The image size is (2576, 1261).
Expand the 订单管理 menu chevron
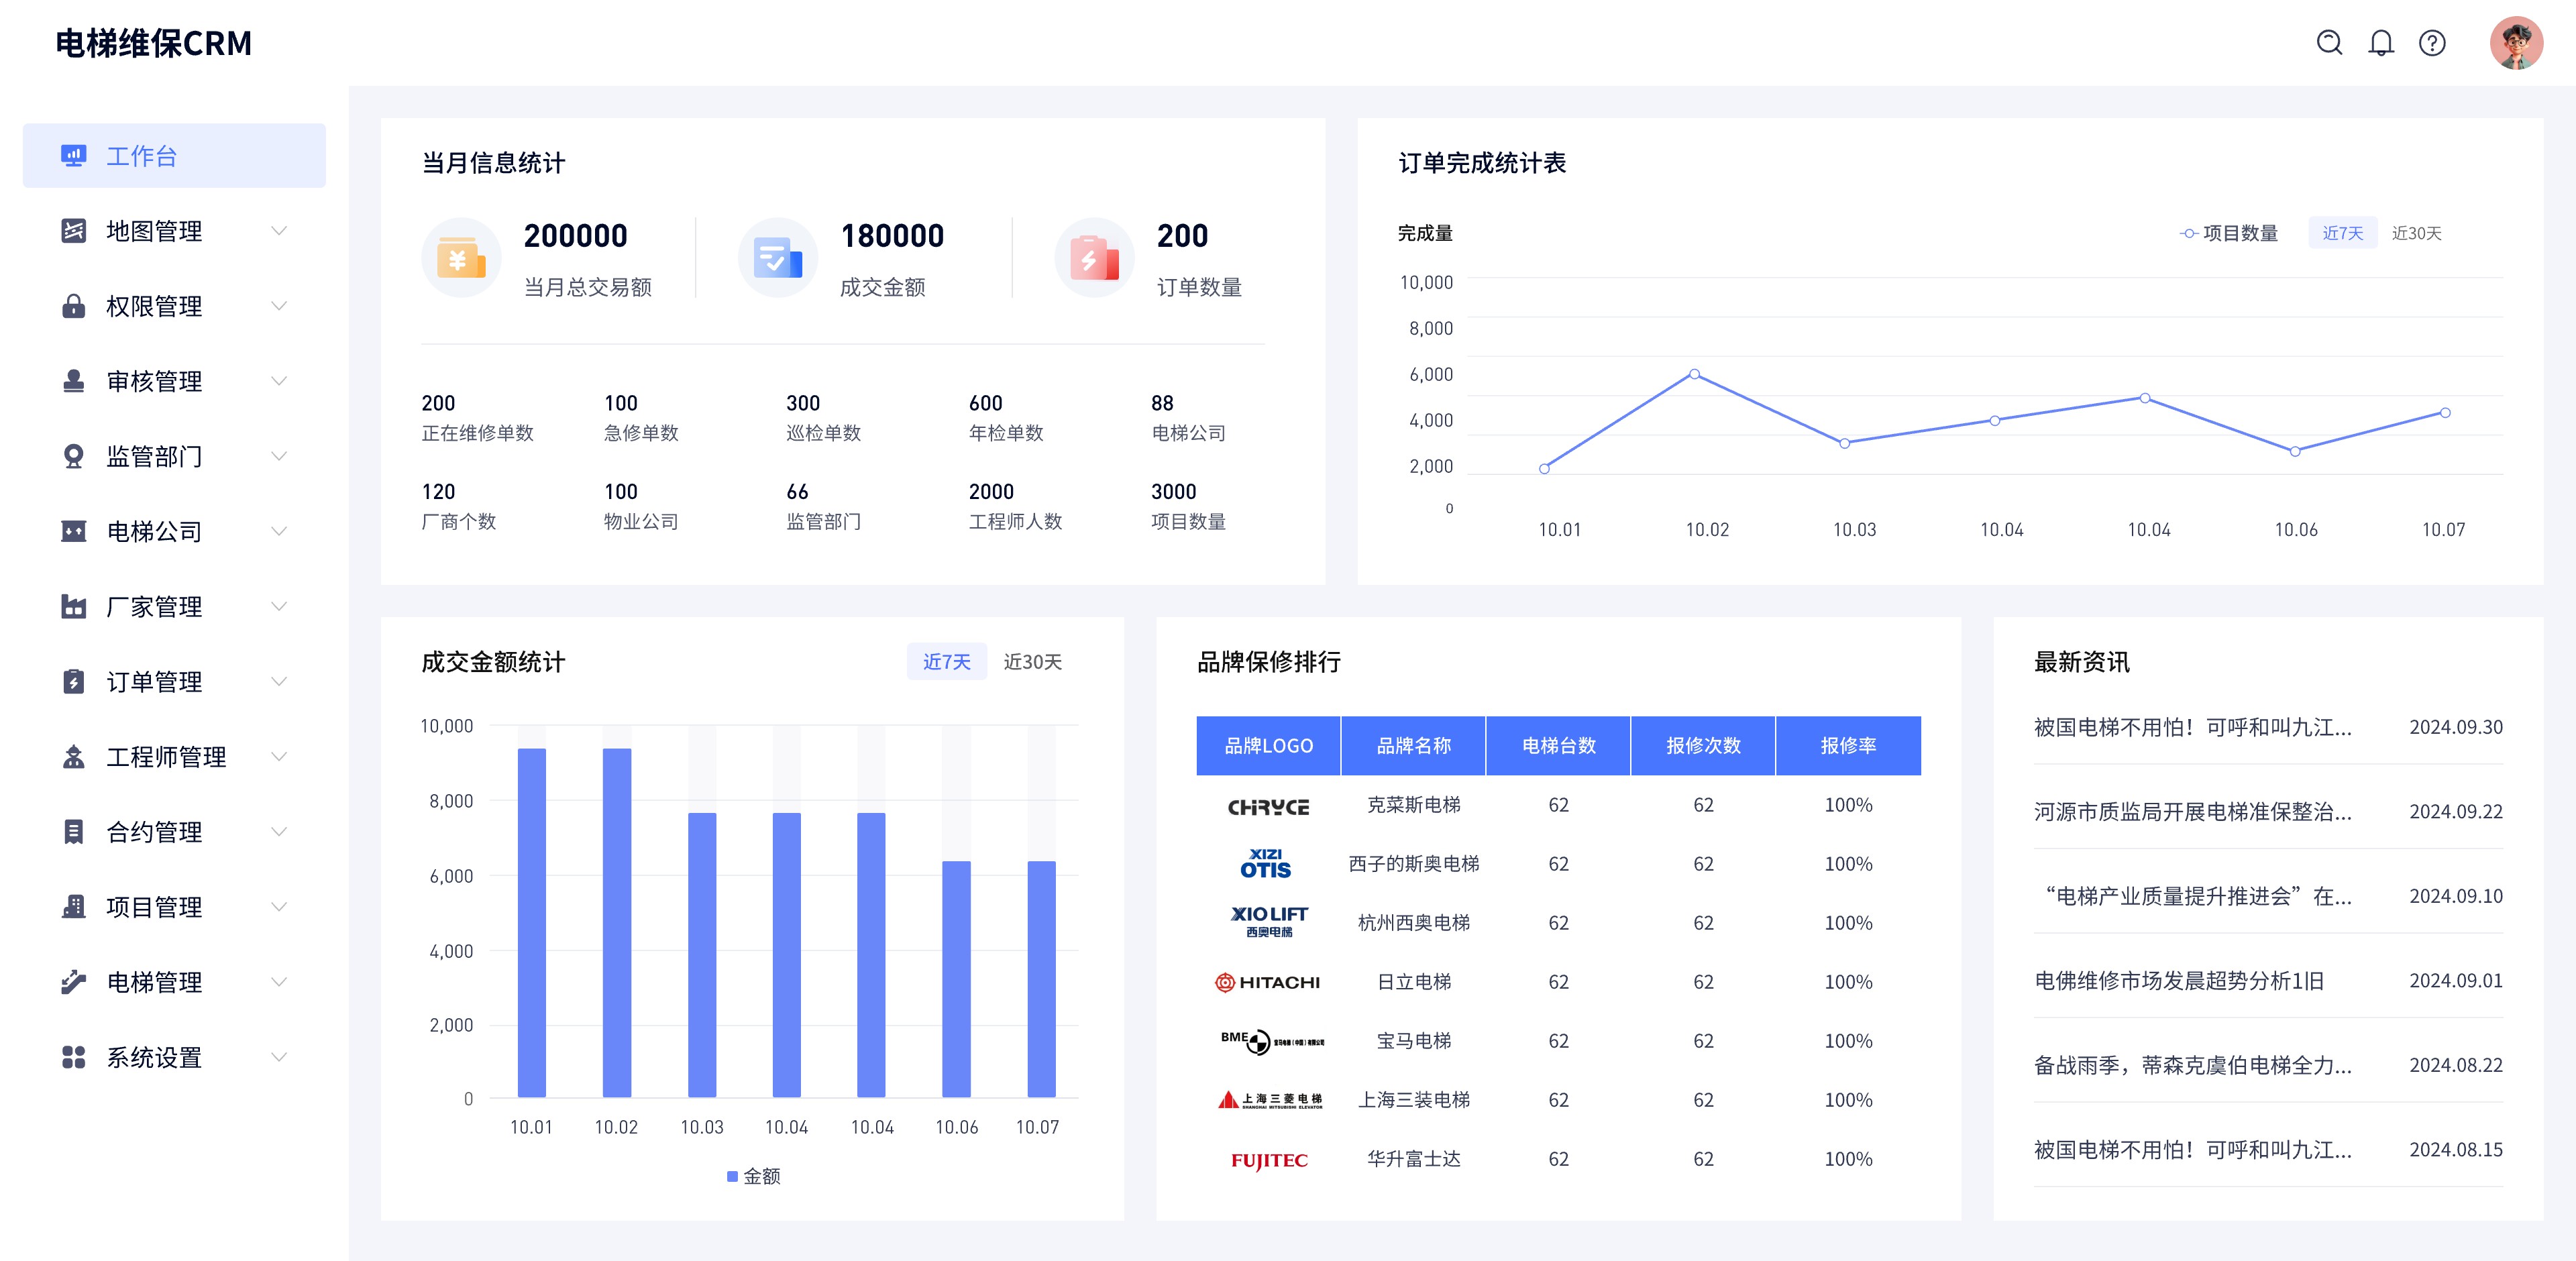(x=279, y=682)
